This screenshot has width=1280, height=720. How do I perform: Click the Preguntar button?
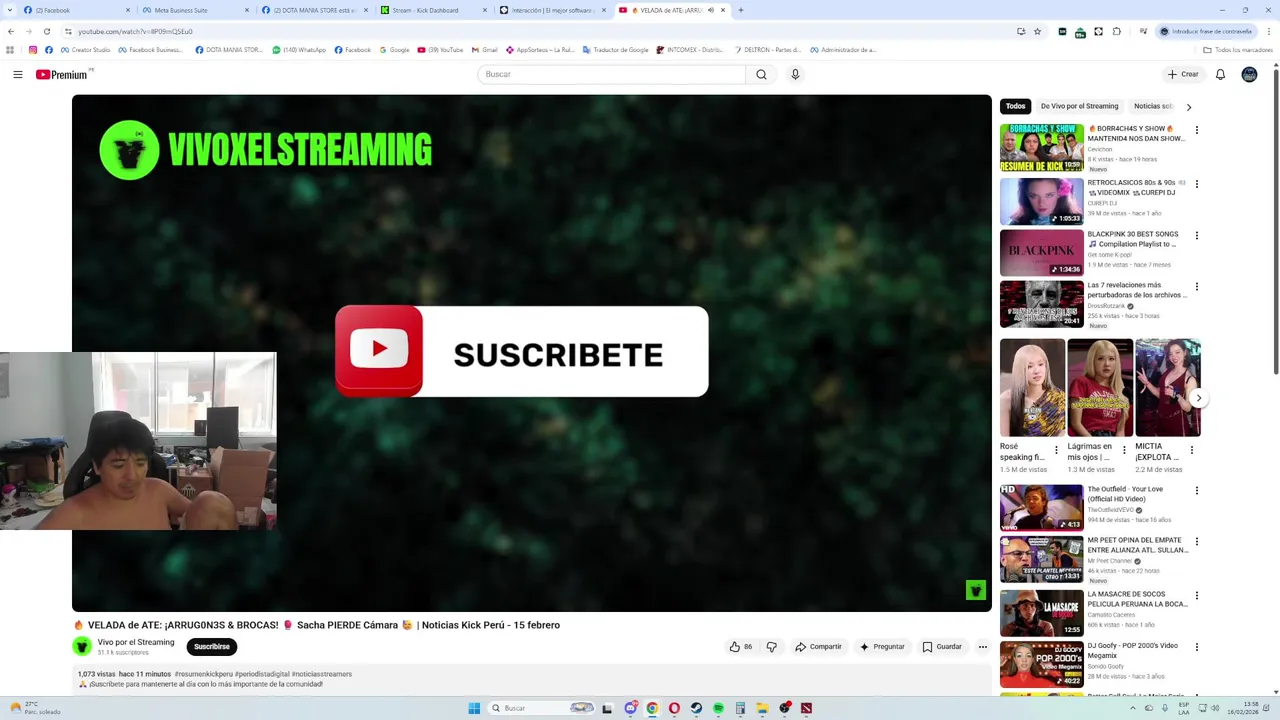click(881, 647)
